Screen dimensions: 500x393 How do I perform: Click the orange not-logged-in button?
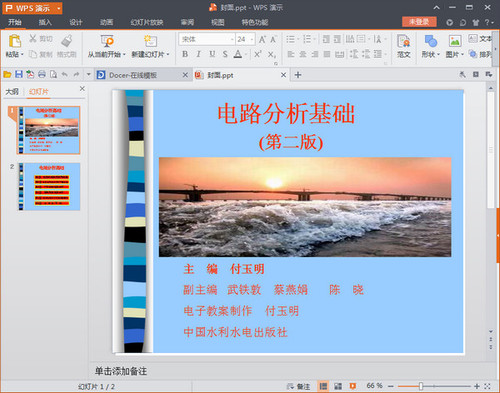(419, 22)
